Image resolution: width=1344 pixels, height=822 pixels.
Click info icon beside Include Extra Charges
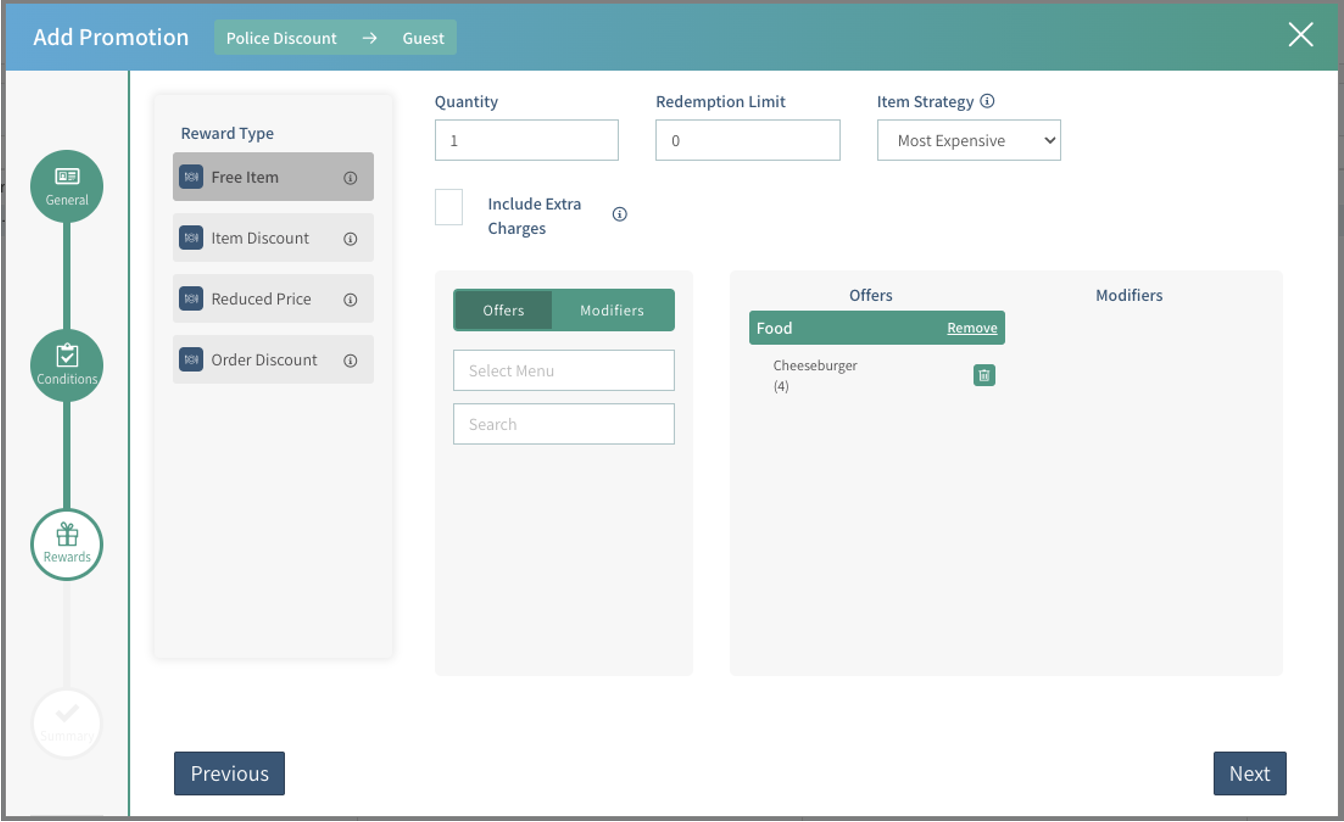[x=620, y=214]
